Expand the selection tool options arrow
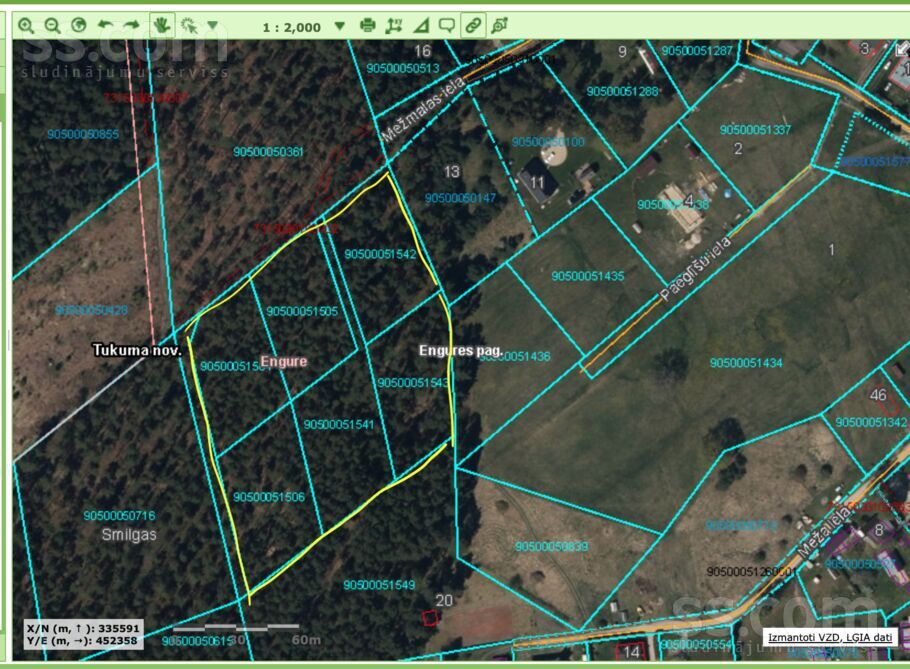 click(212, 25)
